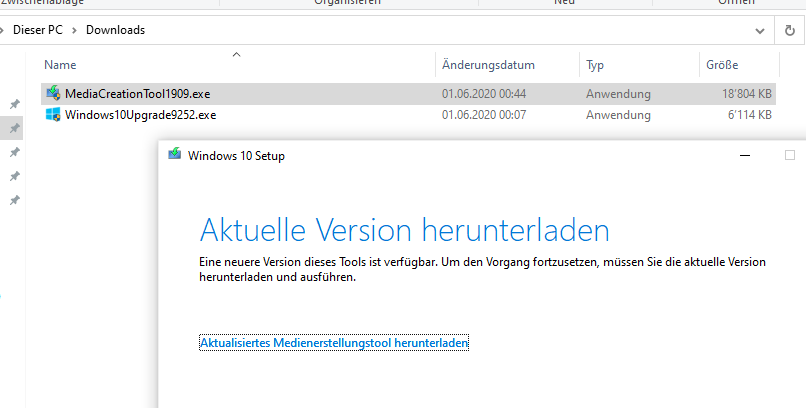Click the Anwendung type of MediaCreationTool1909.exe
Screen dimensions: 806x408
tap(618, 94)
